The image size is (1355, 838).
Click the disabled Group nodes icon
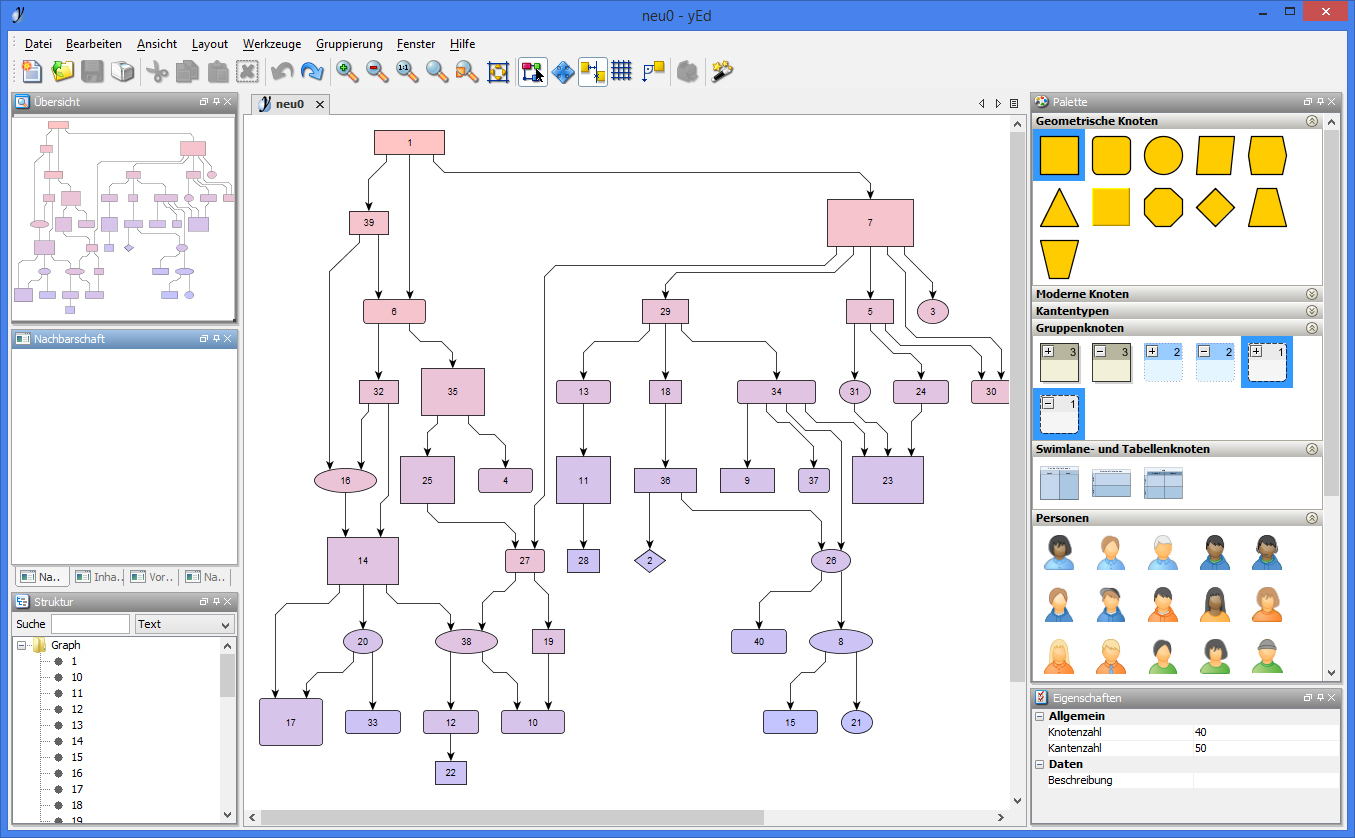click(686, 71)
